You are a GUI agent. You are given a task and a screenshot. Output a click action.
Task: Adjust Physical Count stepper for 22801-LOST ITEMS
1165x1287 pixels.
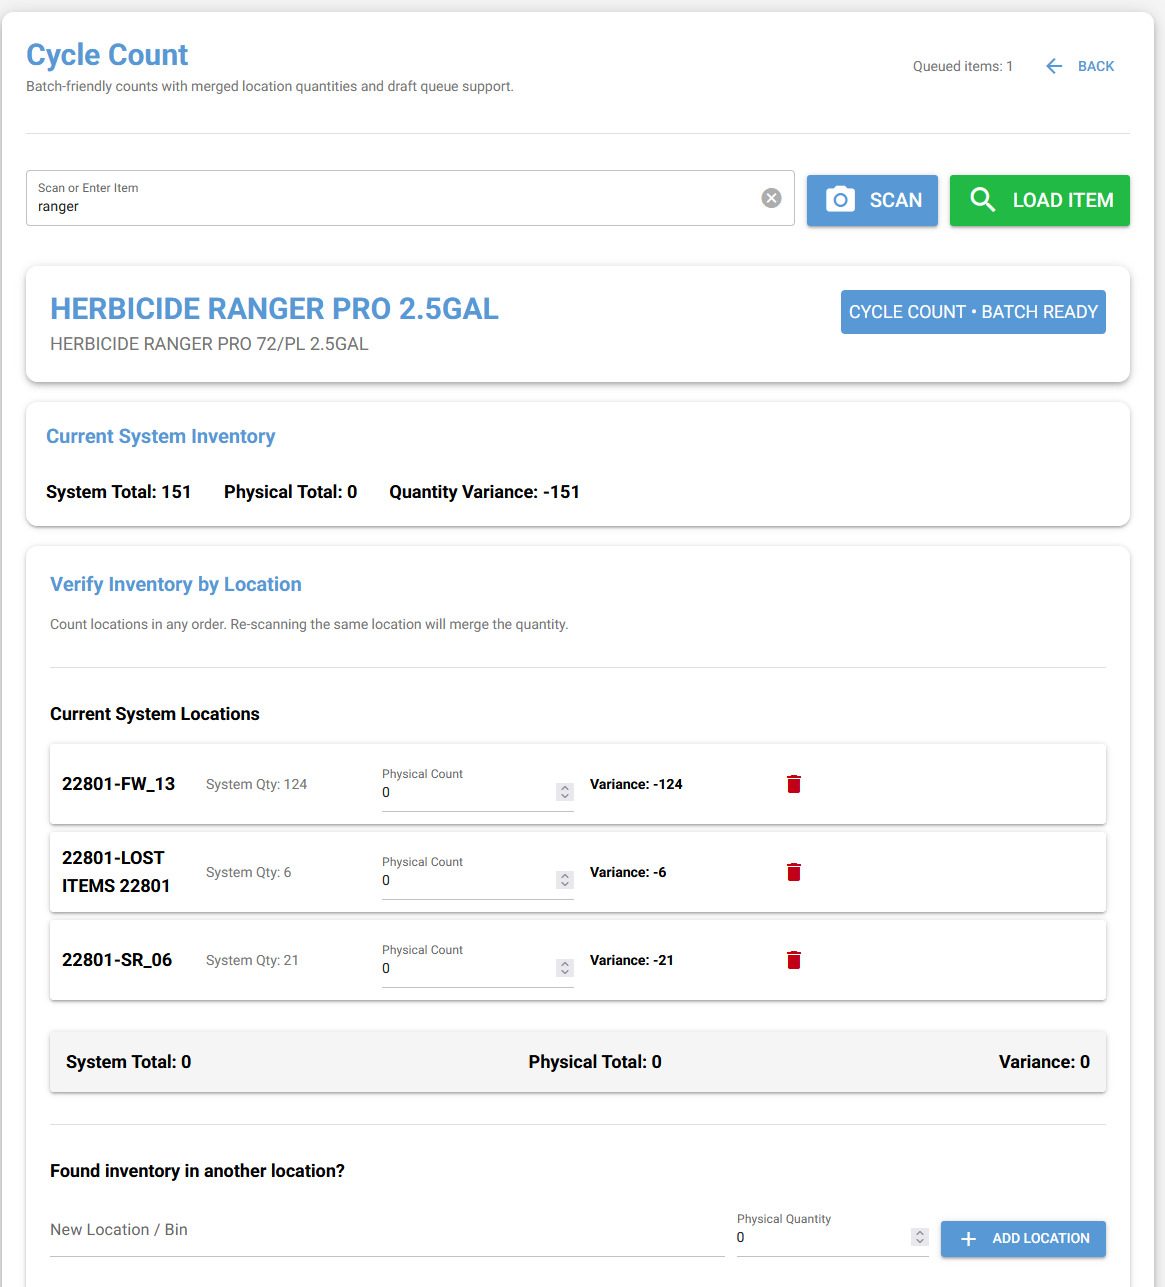coord(565,880)
